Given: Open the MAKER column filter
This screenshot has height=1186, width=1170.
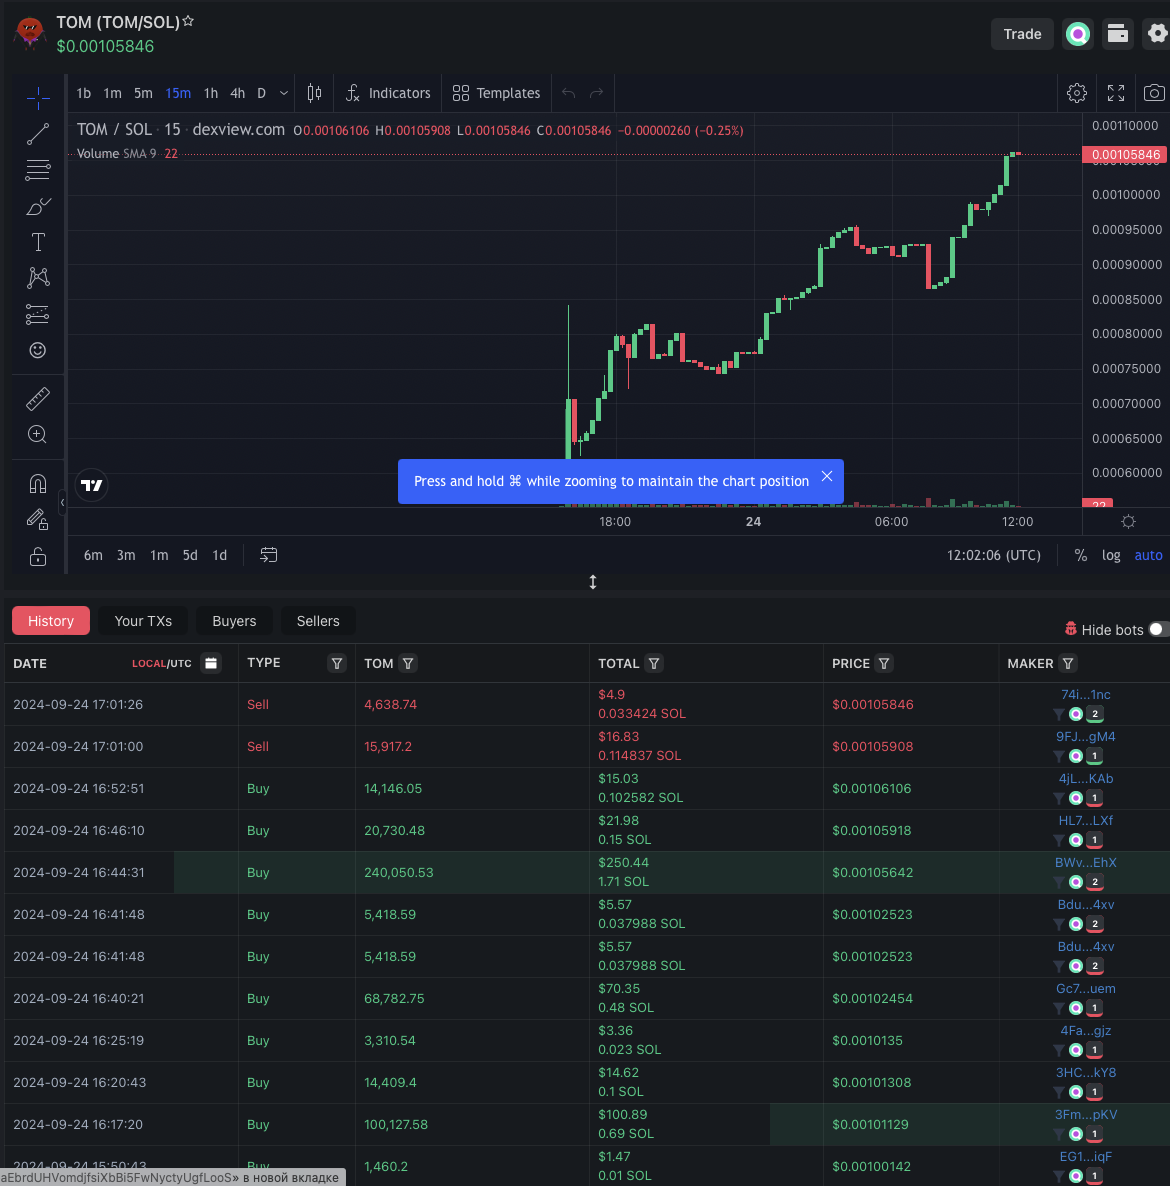Looking at the screenshot, I should 1067,663.
